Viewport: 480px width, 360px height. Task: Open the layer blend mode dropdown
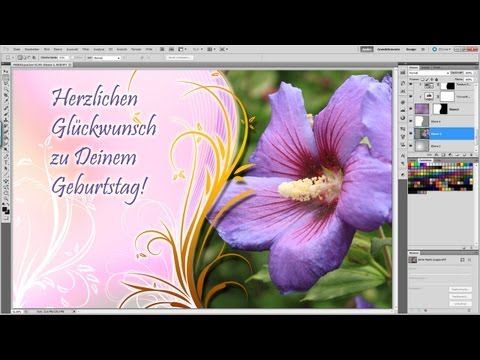tap(429, 73)
